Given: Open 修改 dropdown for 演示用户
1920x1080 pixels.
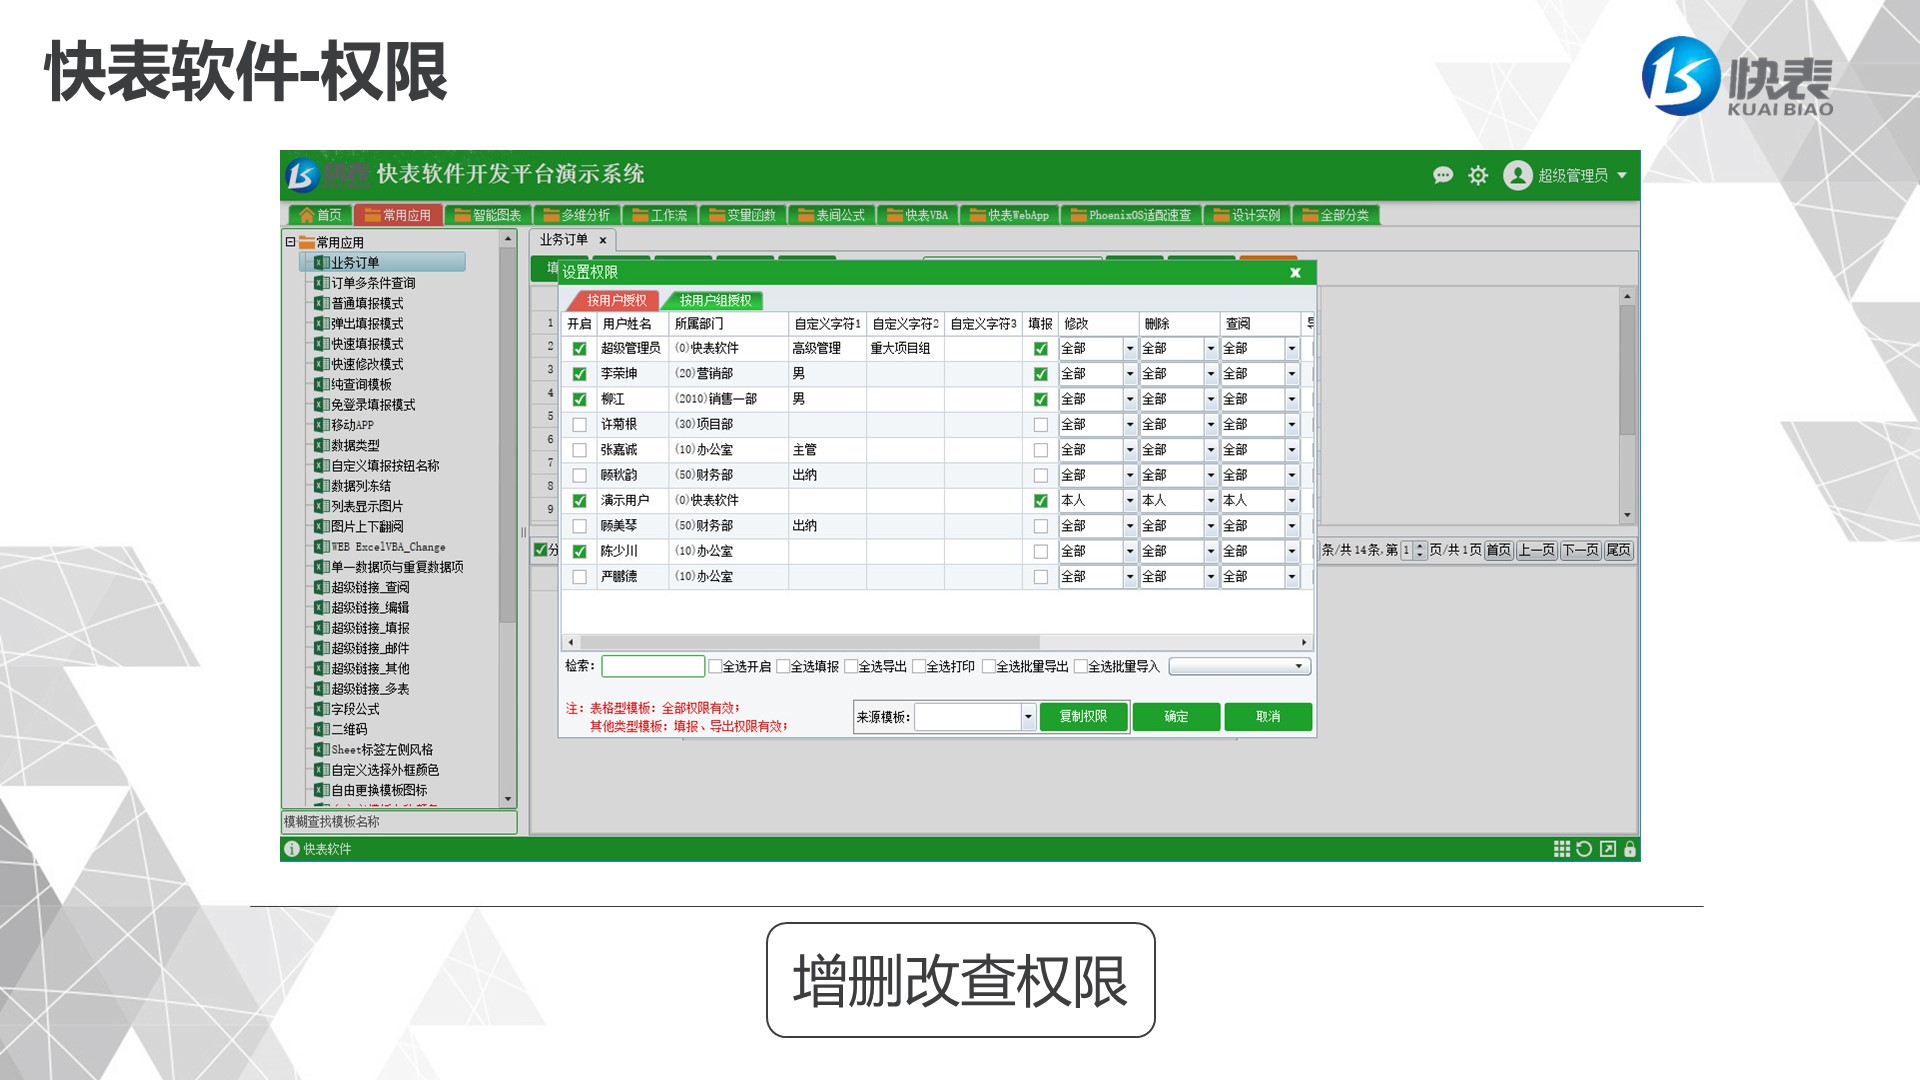Looking at the screenshot, I should click(x=1130, y=501).
